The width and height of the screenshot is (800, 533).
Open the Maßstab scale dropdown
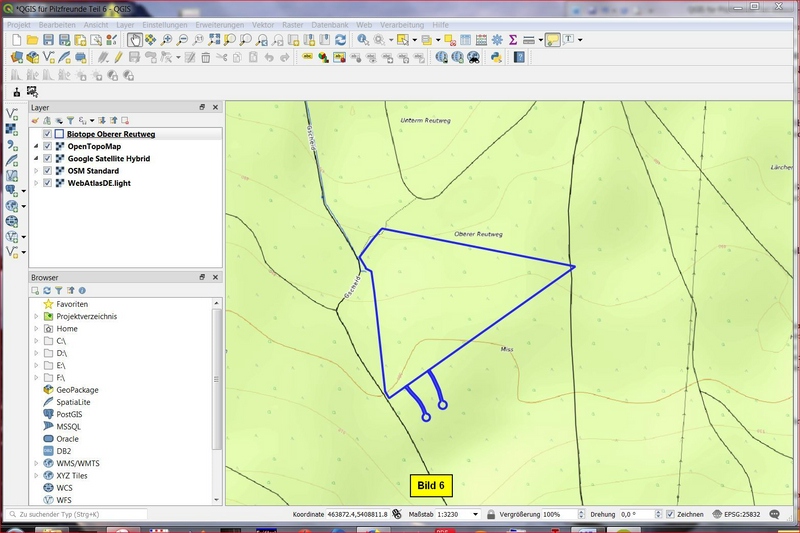click(475, 514)
